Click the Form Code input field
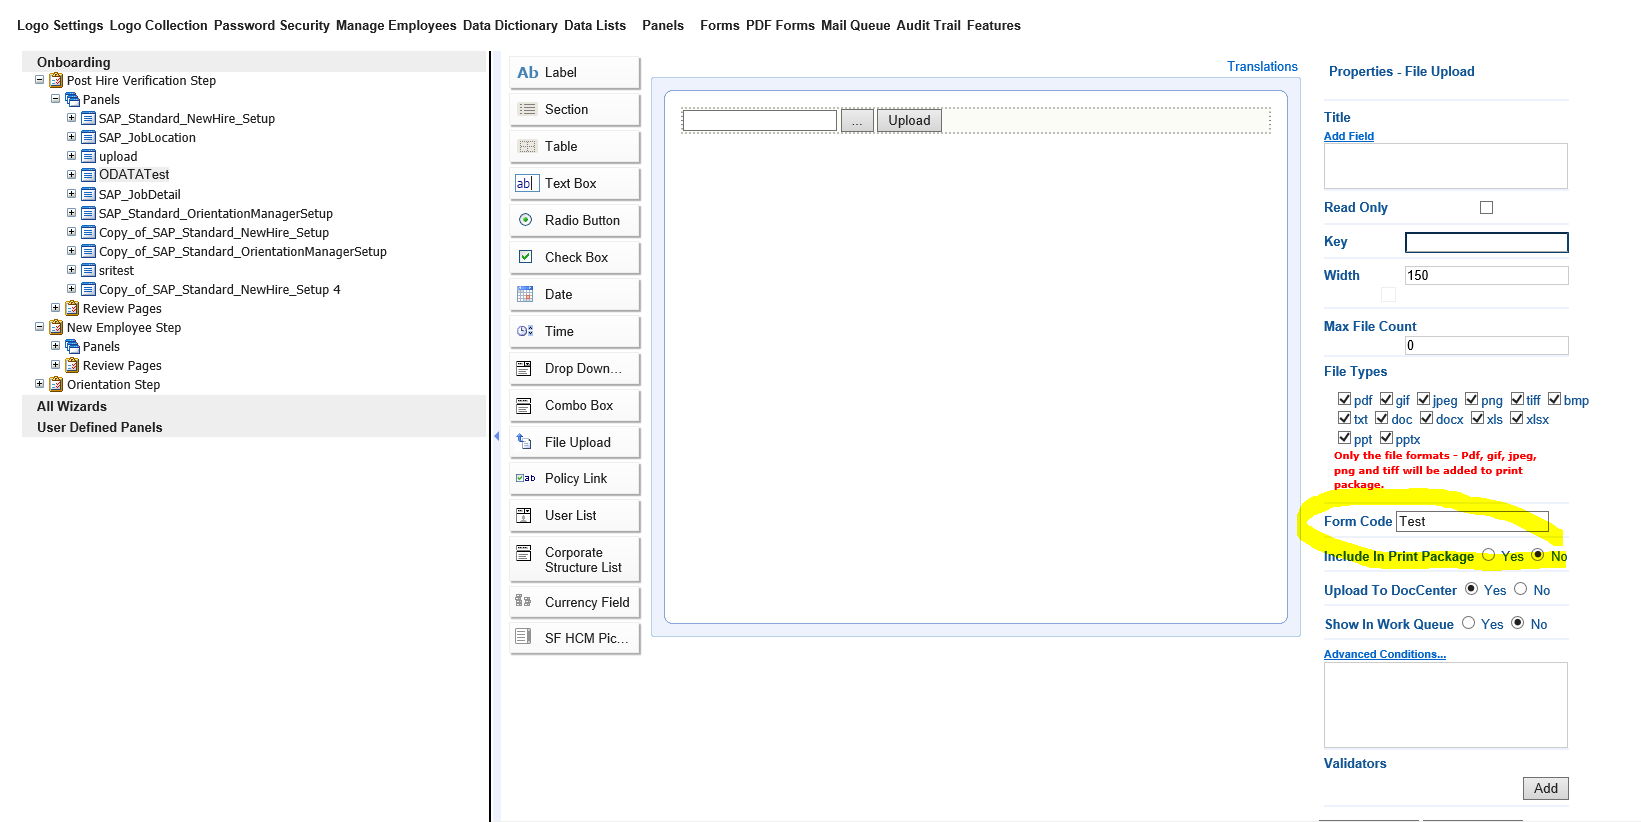The width and height of the screenshot is (1641, 822). coord(1472,521)
